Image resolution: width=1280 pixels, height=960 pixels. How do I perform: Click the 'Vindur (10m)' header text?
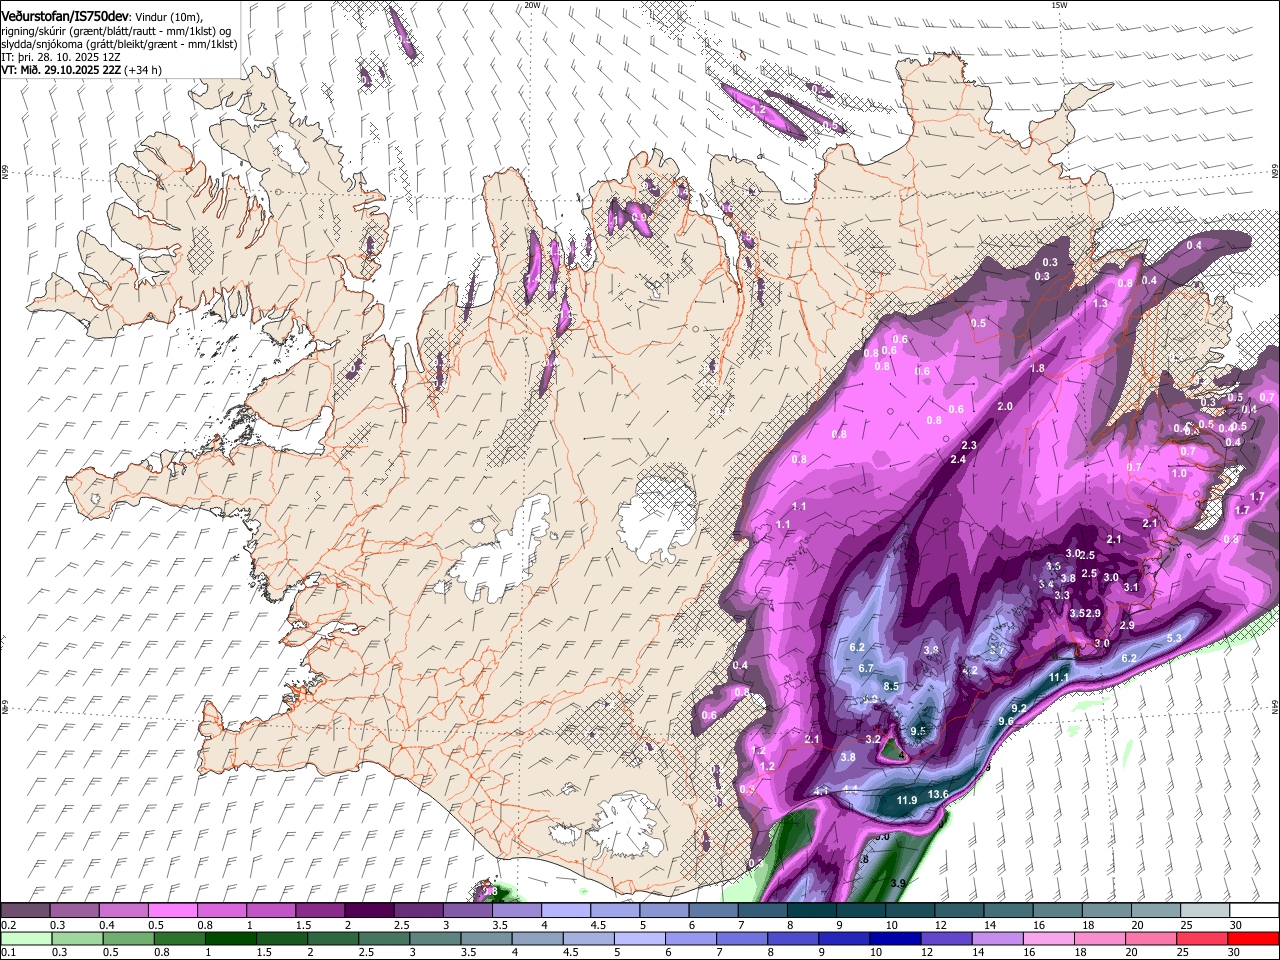coord(170,17)
